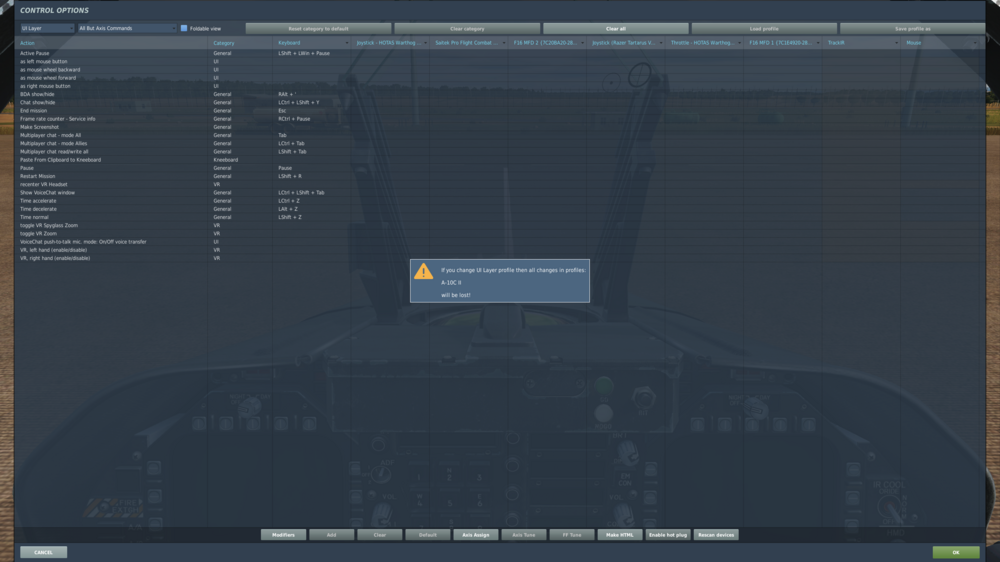Click the Clear category button
Image resolution: width=1000 pixels, height=562 pixels.
pos(467,29)
